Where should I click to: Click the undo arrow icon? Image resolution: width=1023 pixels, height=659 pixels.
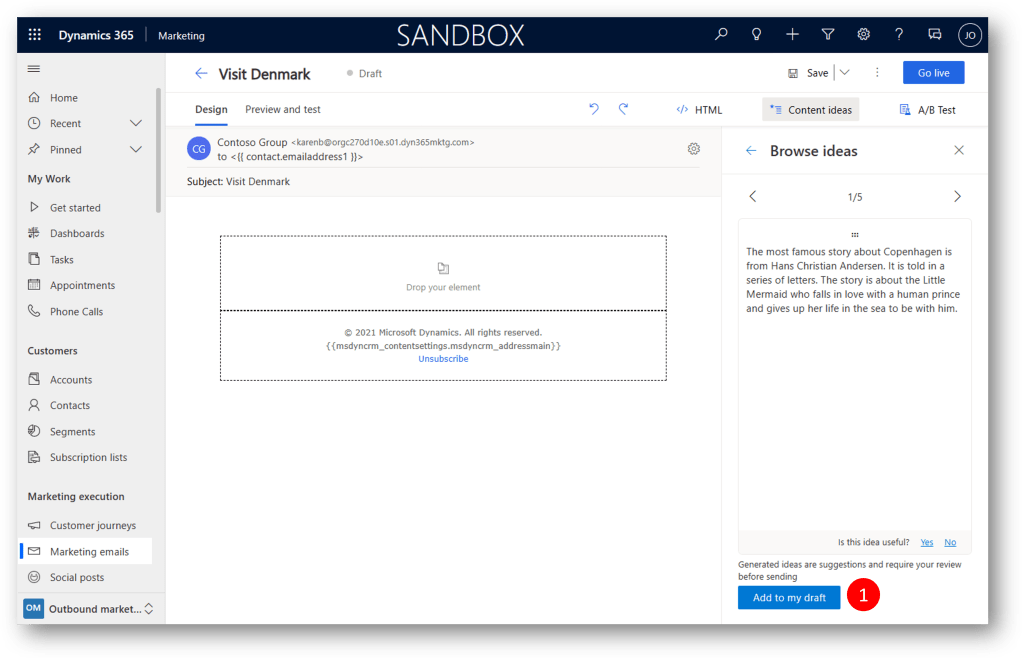click(594, 109)
